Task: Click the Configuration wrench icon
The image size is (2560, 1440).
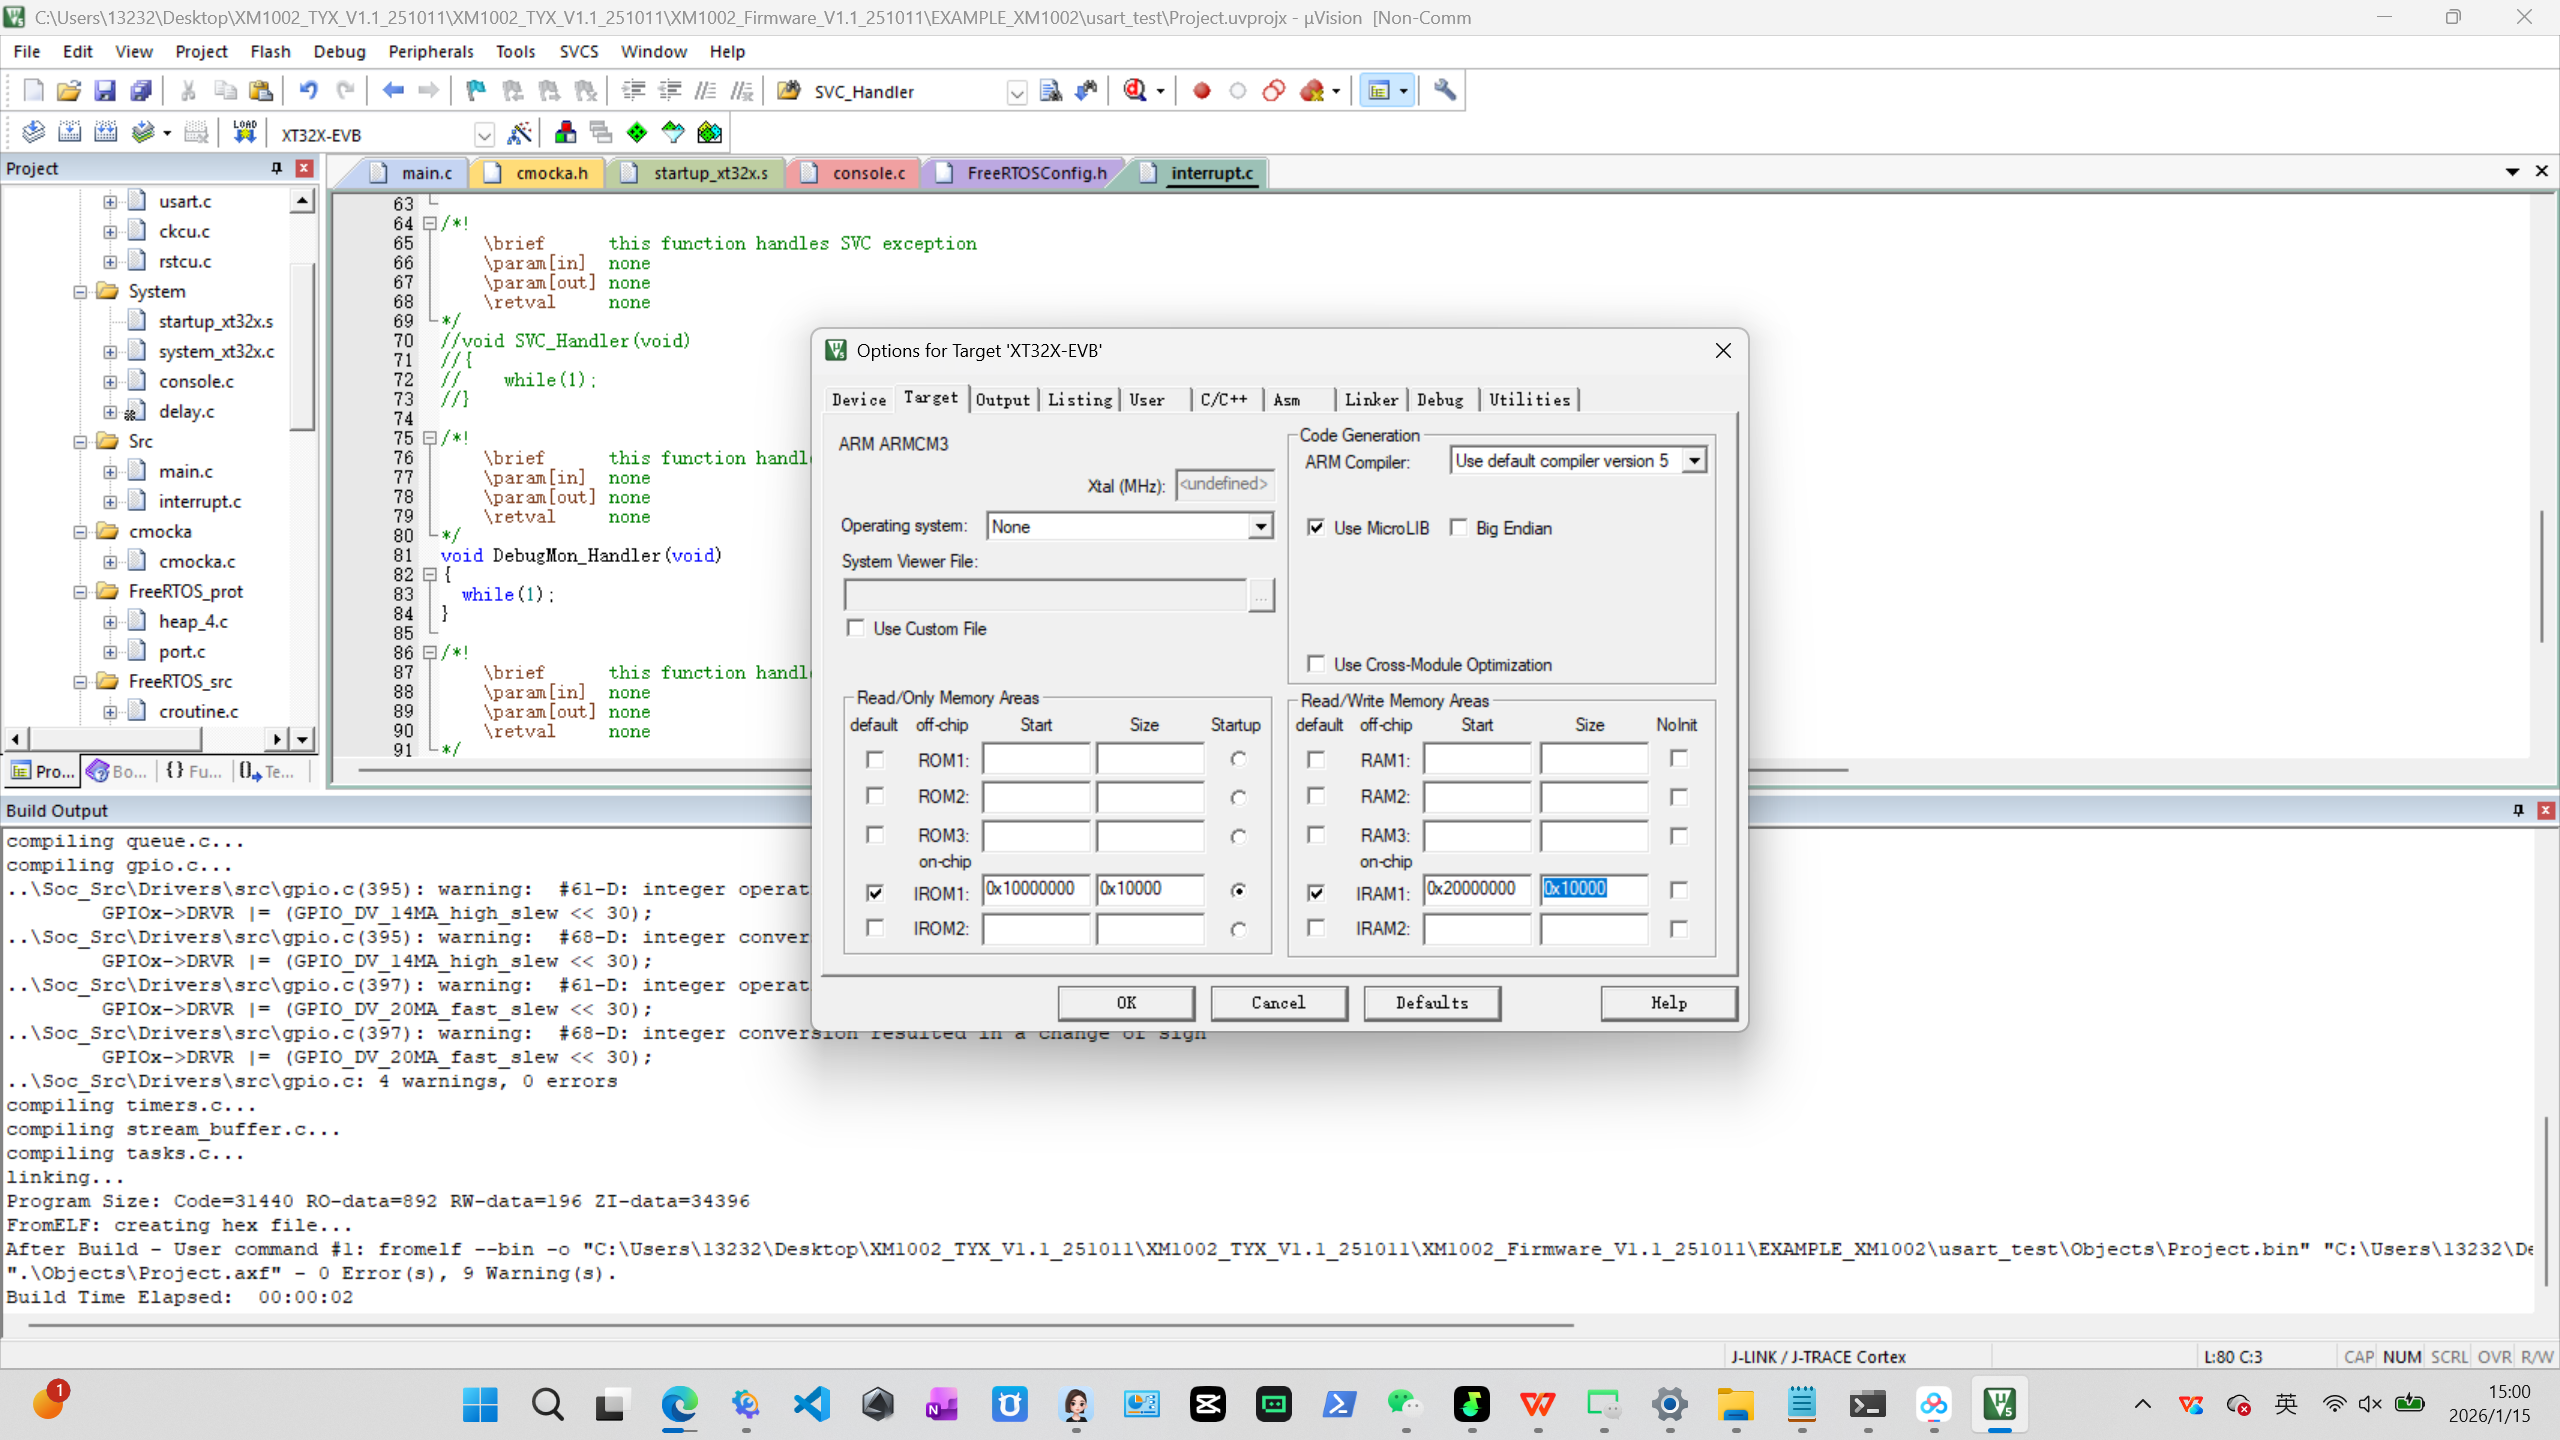Action: (1444, 91)
